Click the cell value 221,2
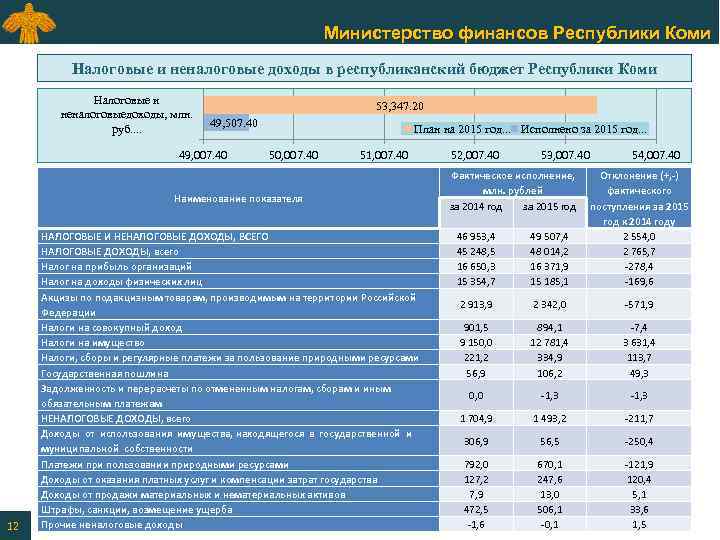Viewport: 720px width, 540px height. click(476, 358)
